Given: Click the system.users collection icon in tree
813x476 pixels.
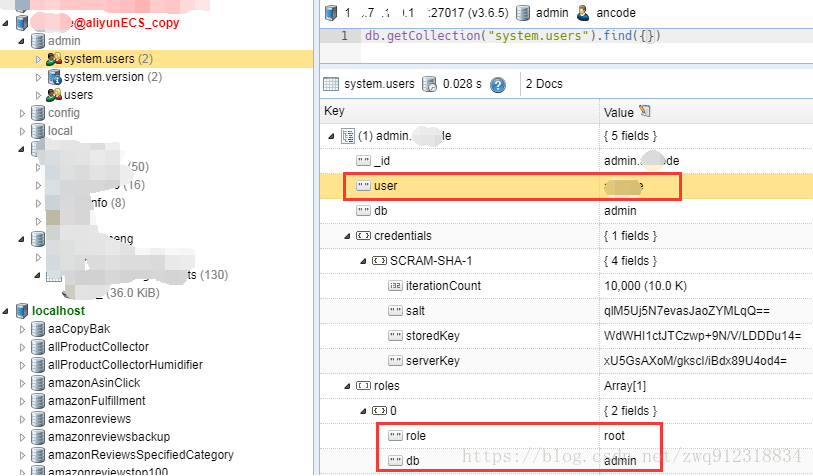Looking at the screenshot, I should [54, 59].
